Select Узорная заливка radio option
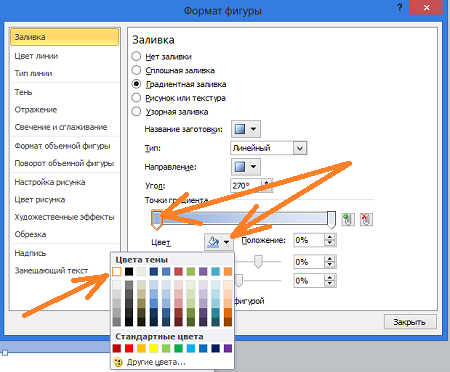 coord(136,111)
